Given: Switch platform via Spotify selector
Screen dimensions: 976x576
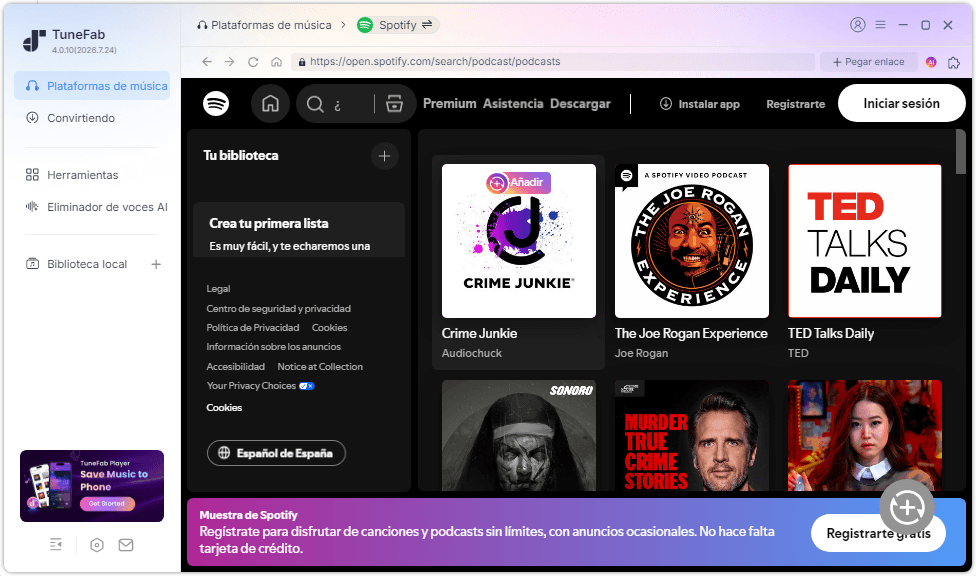Looking at the screenshot, I should [397, 25].
